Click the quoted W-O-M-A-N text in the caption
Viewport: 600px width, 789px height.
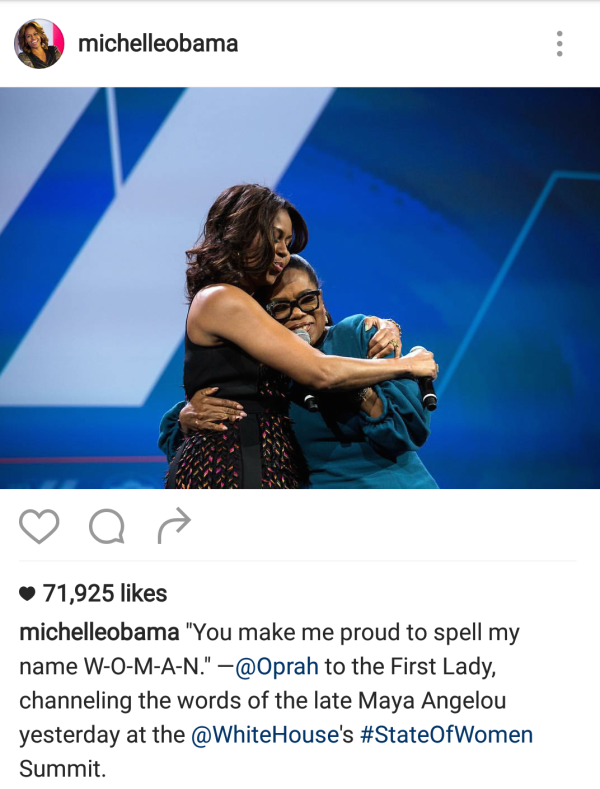click(147, 667)
